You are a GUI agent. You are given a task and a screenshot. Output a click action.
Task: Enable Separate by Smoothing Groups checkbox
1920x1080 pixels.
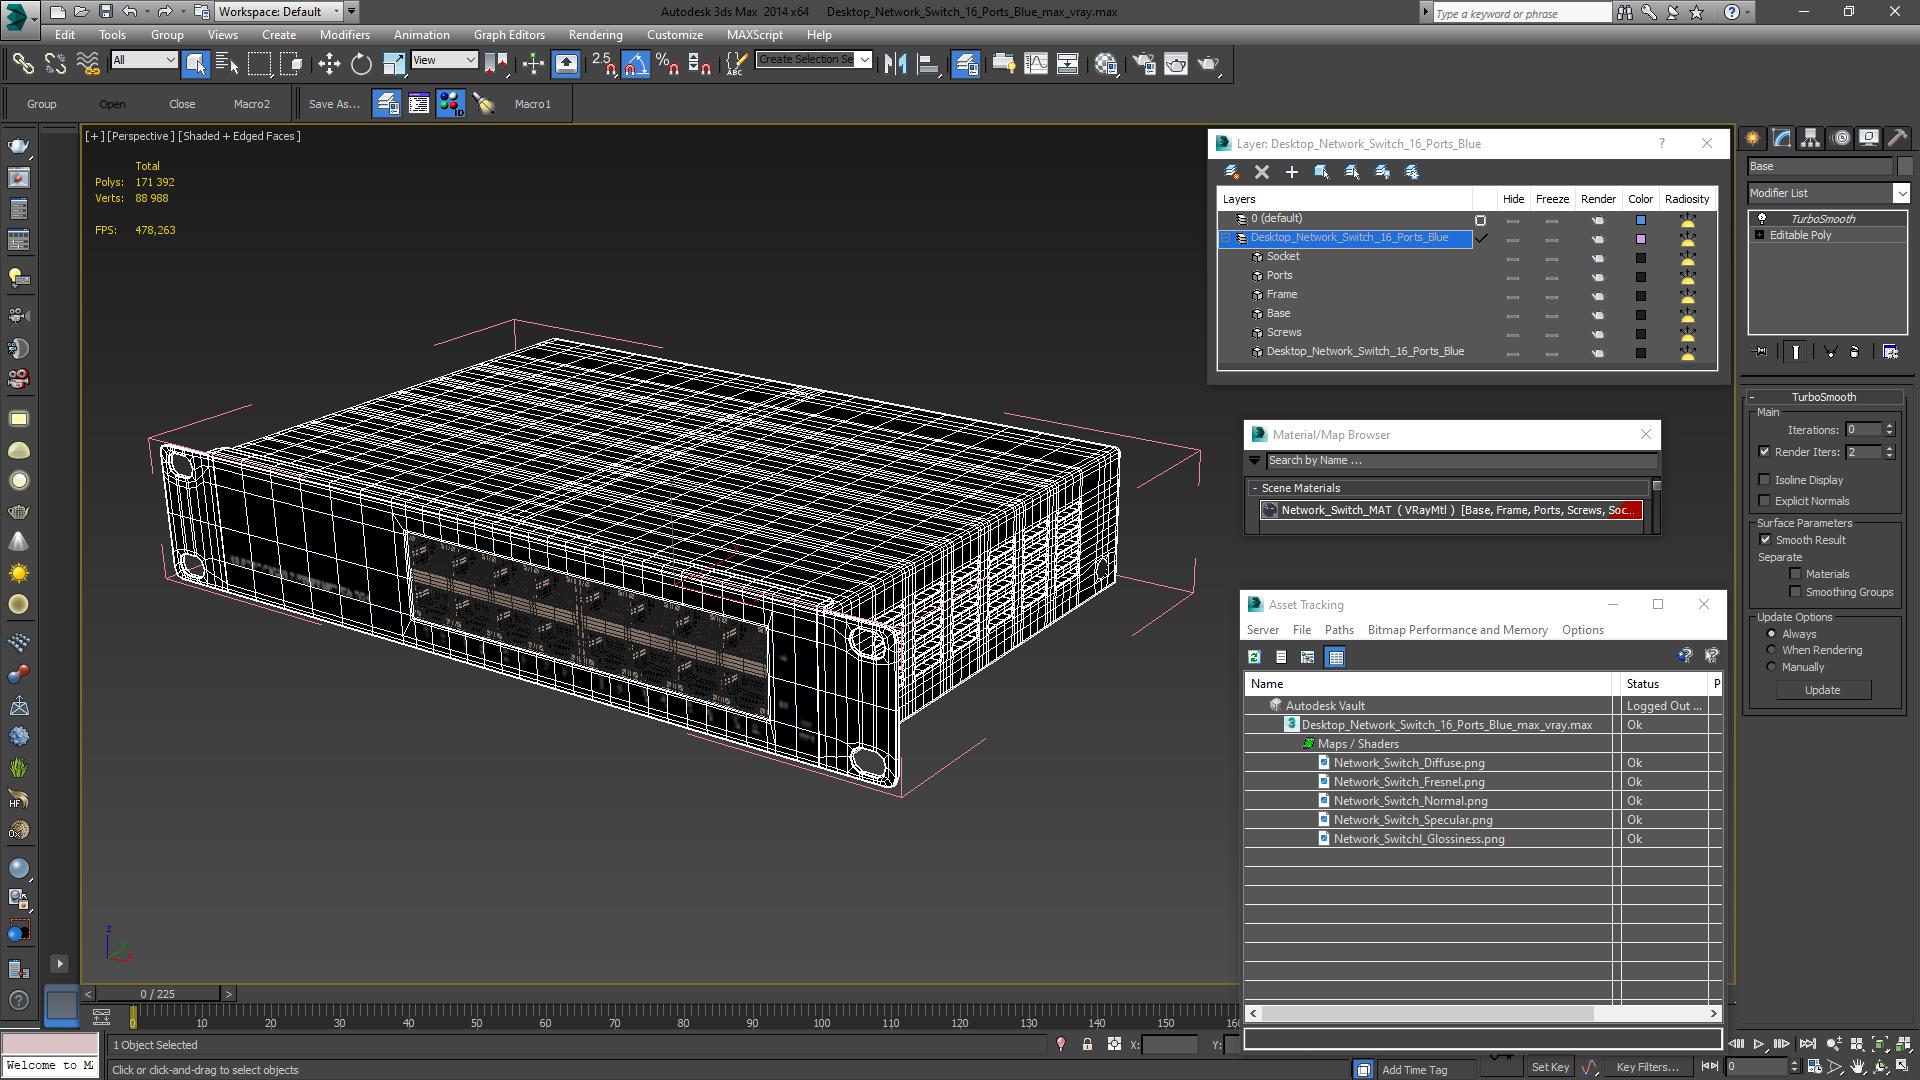click(x=1795, y=592)
